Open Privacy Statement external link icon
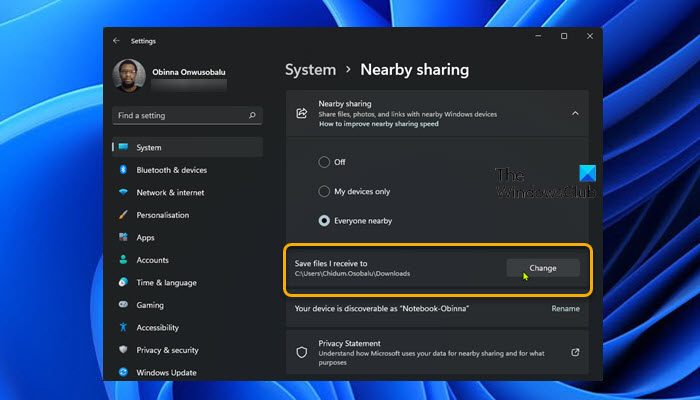 pos(575,353)
